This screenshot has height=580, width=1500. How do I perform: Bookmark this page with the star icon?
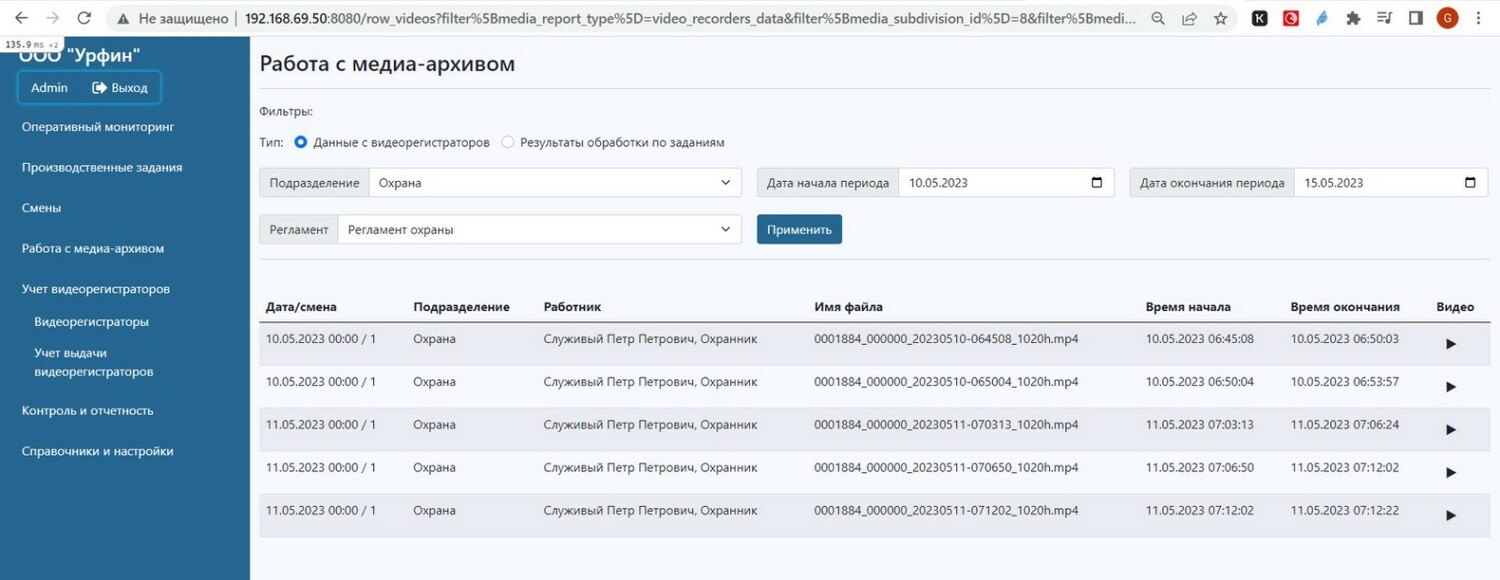1220,18
